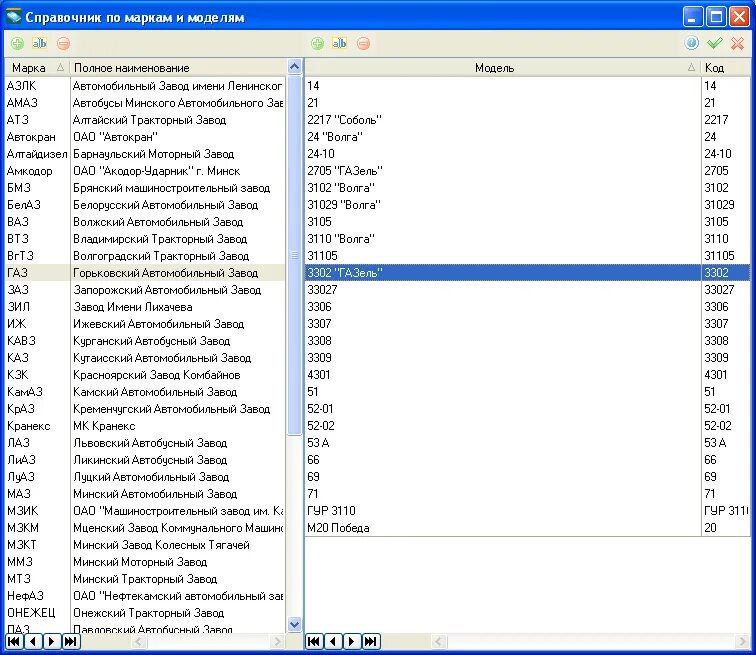
Task: Minimize the Справочник по маркам window
Action: (x=693, y=16)
